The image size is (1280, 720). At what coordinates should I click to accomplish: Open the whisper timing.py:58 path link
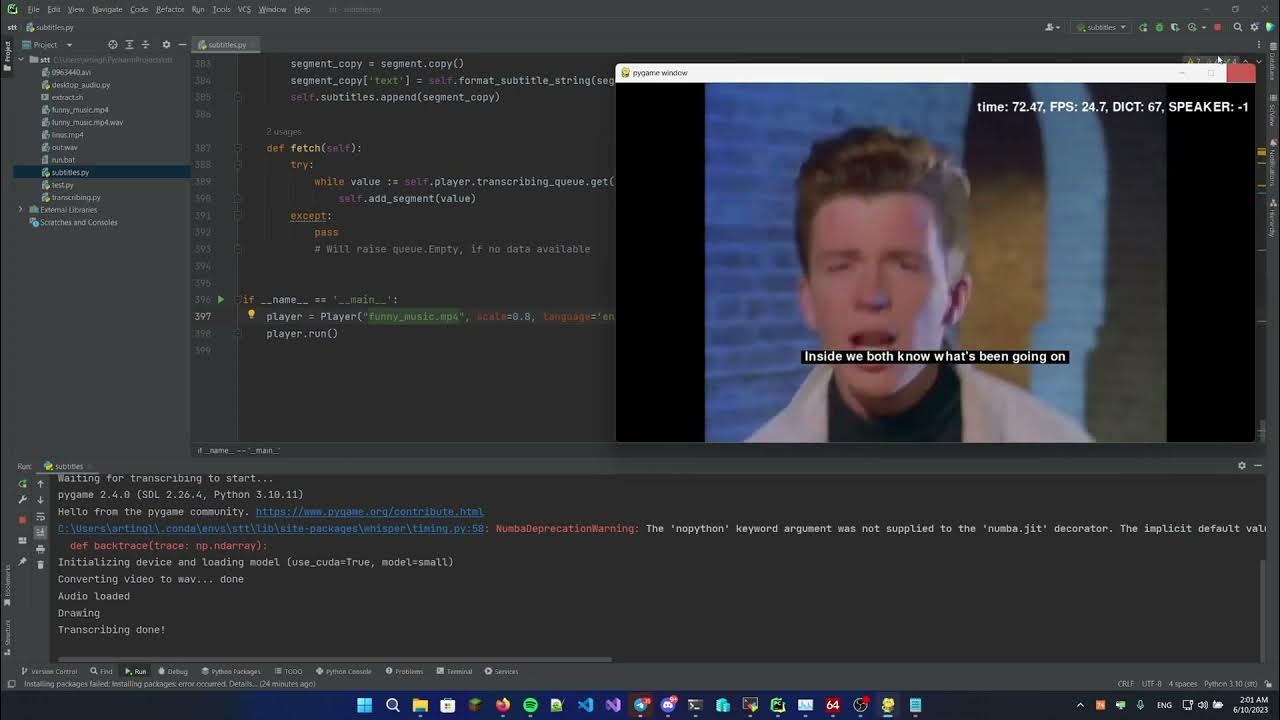271,528
